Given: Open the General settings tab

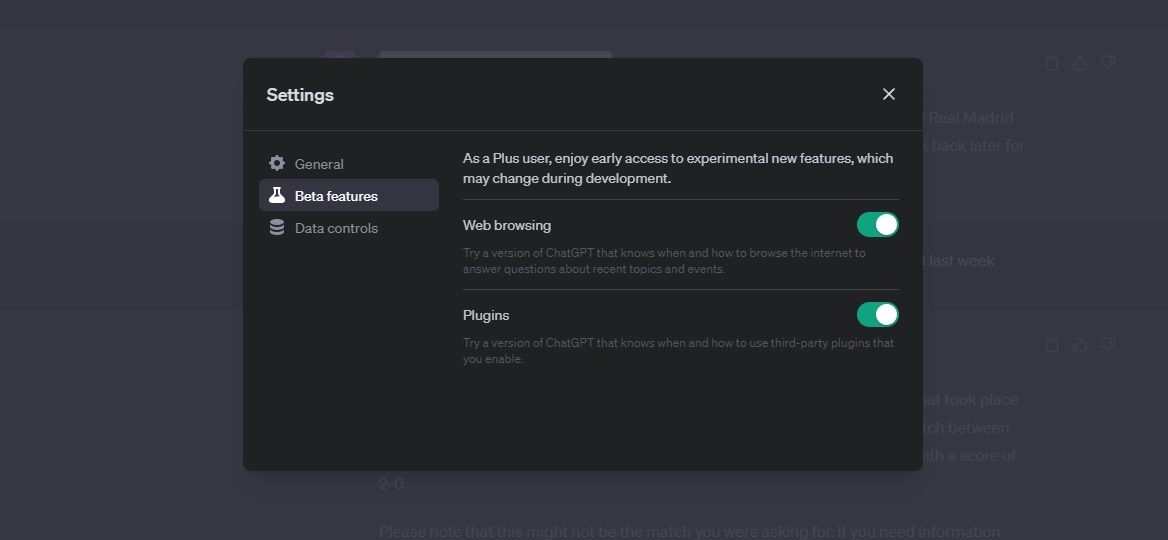Looking at the screenshot, I should pyautogui.click(x=318, y=164).
